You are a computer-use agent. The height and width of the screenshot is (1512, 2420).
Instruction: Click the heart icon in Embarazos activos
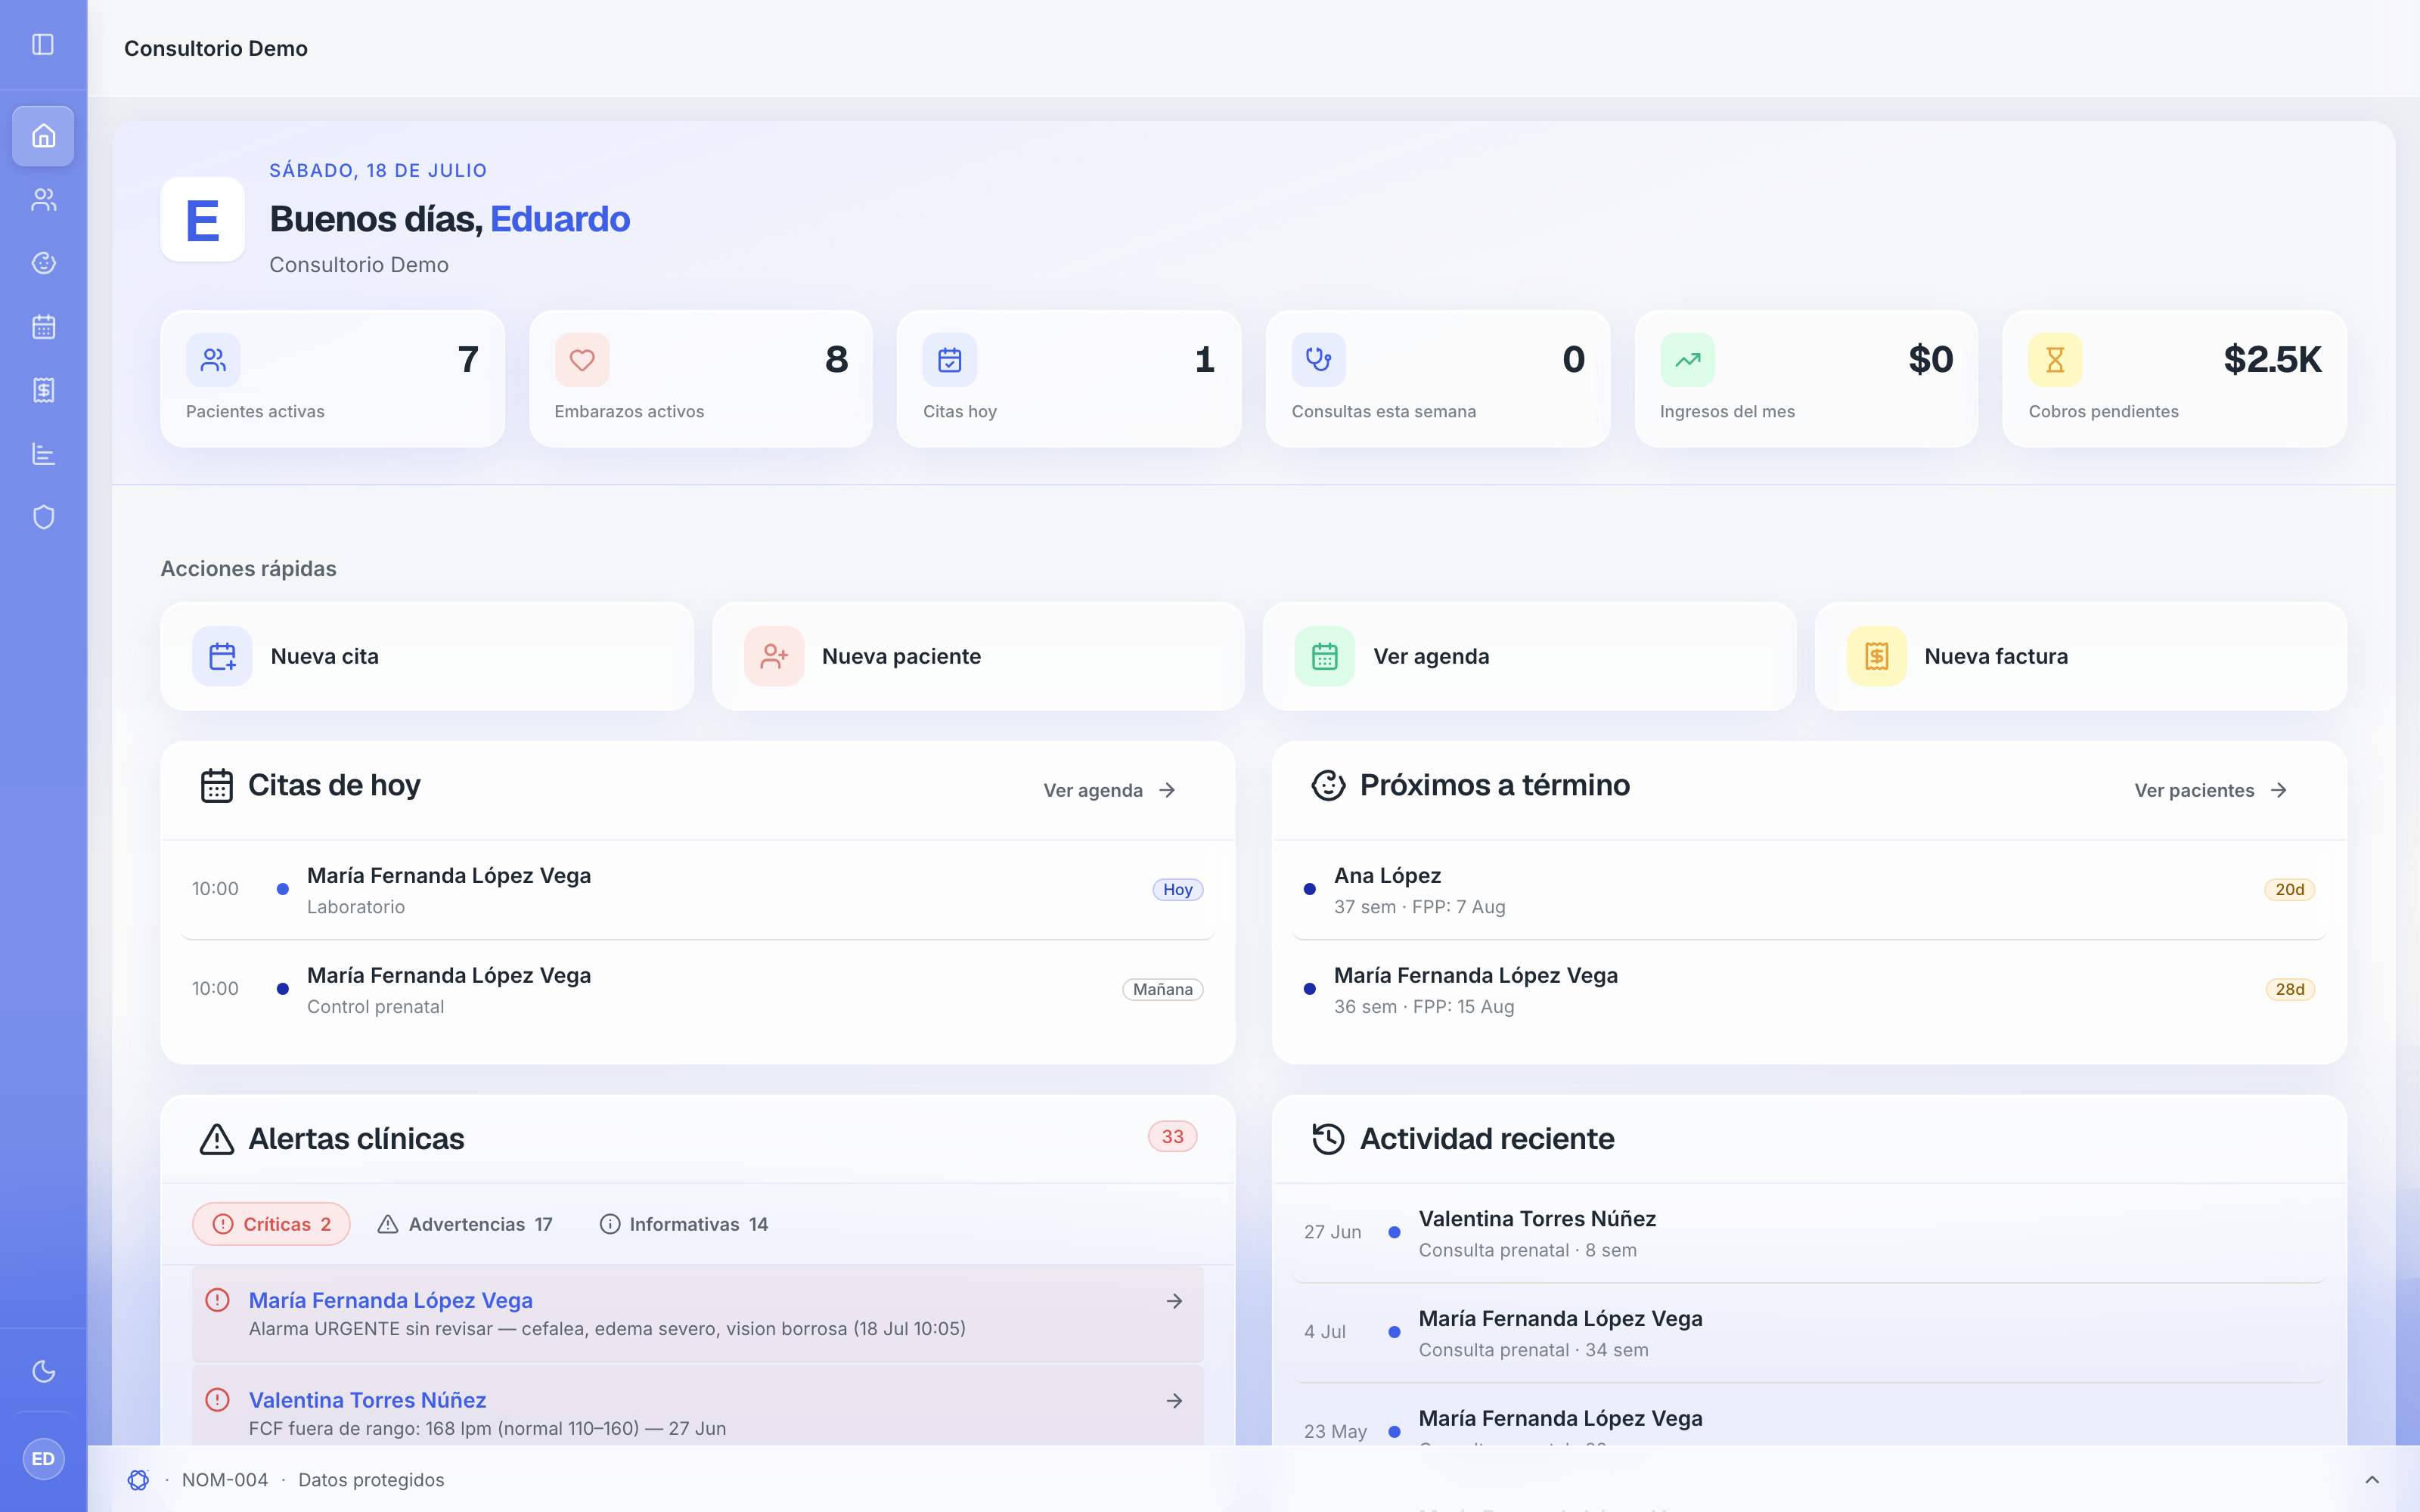coord(582,360)
